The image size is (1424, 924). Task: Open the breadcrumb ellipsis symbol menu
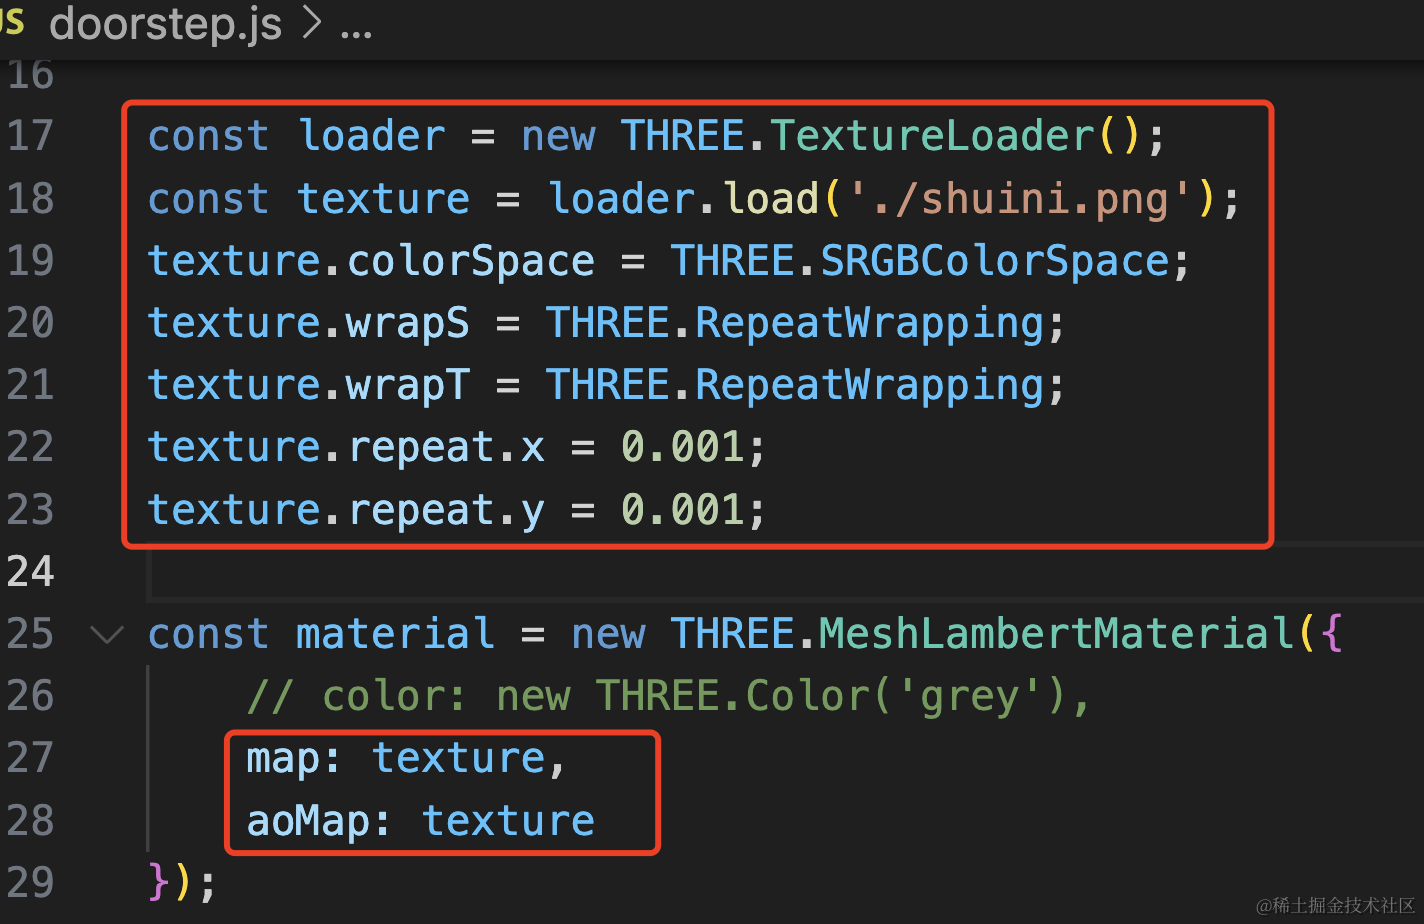pyautogui.click(x=356, y=30)
